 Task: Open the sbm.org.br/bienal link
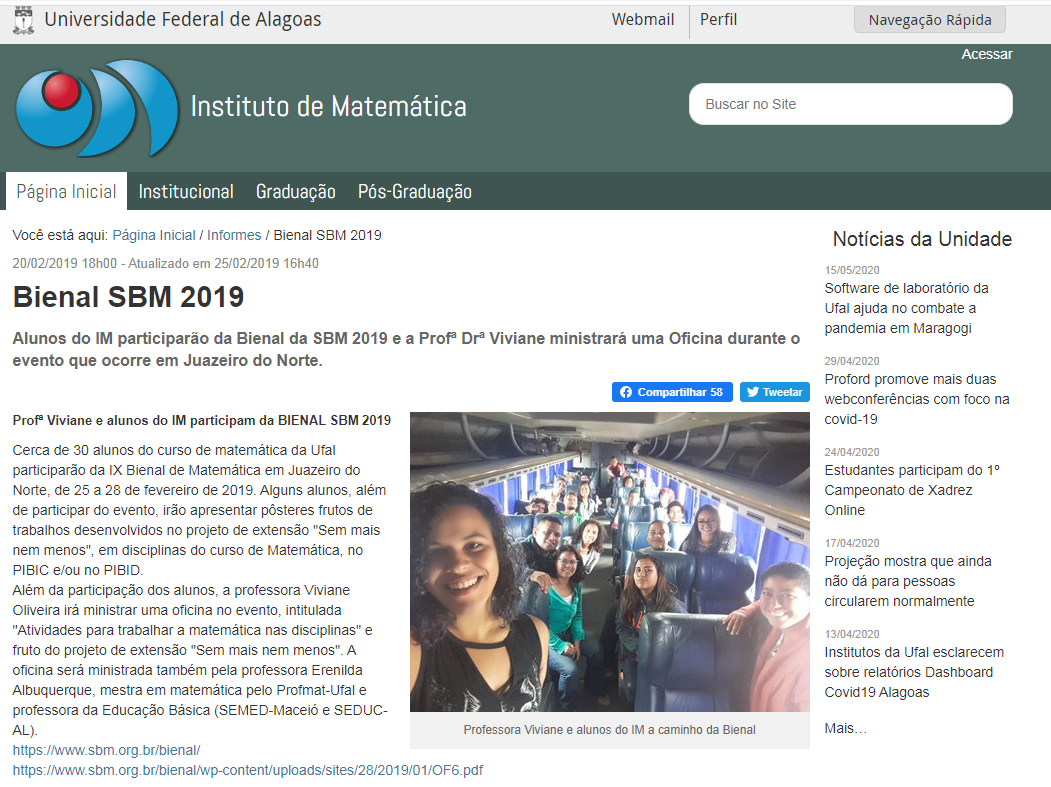tap(107, 750)
